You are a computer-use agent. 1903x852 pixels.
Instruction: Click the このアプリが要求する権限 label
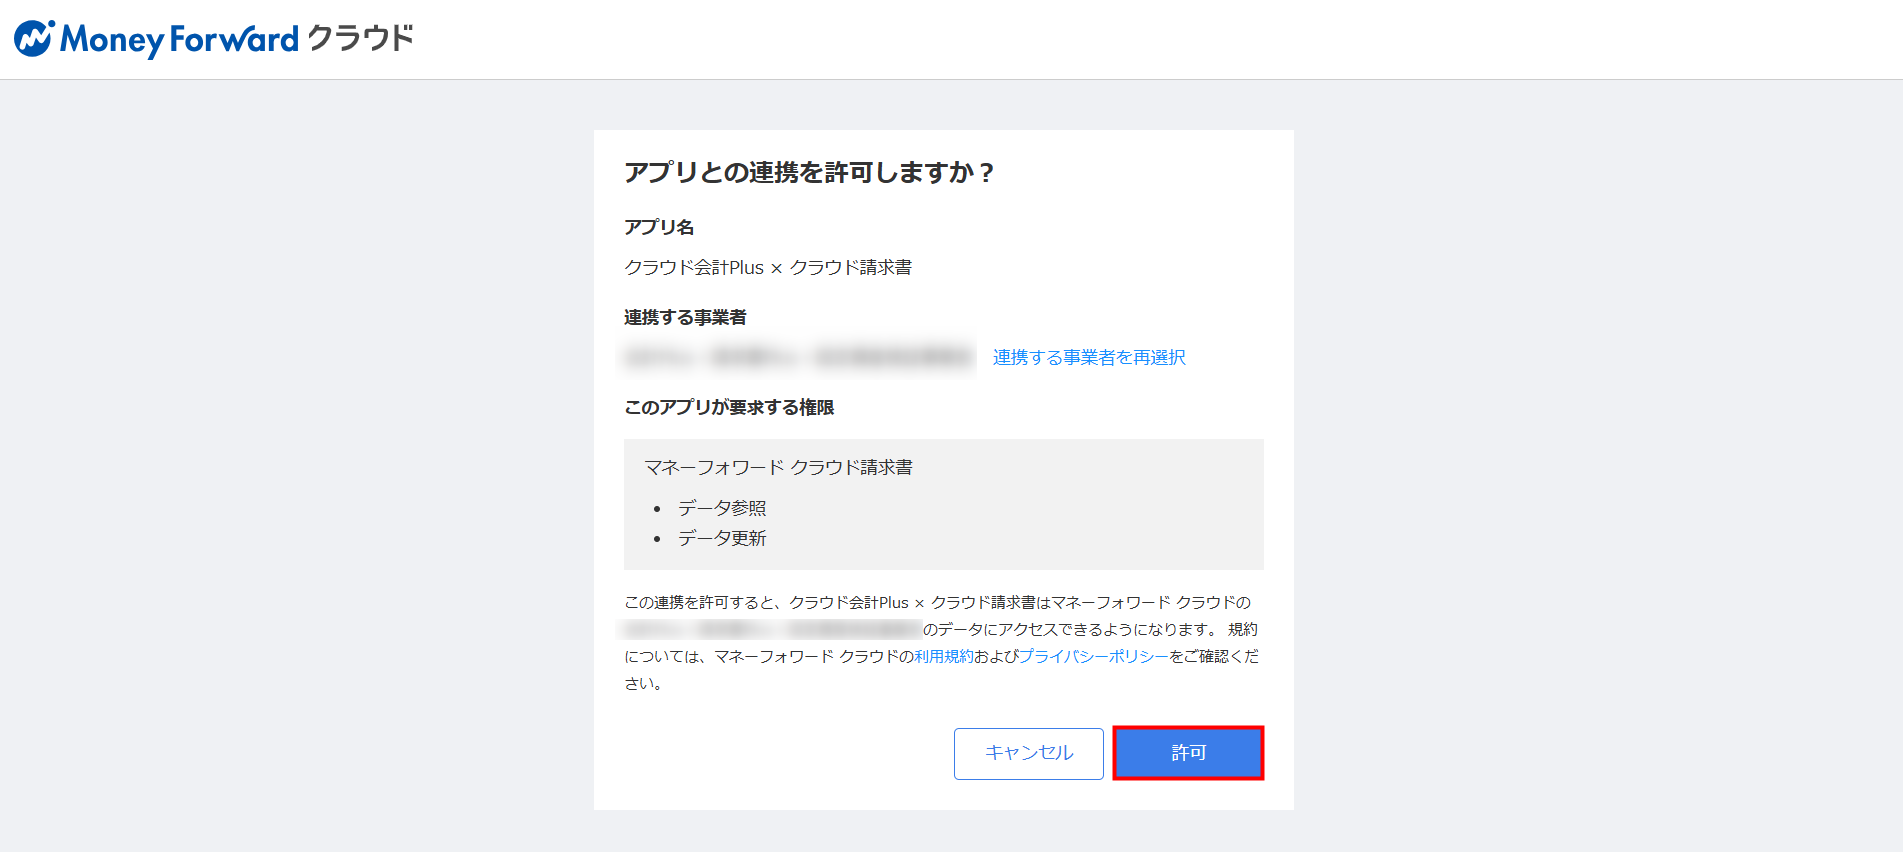coord(729,408)
